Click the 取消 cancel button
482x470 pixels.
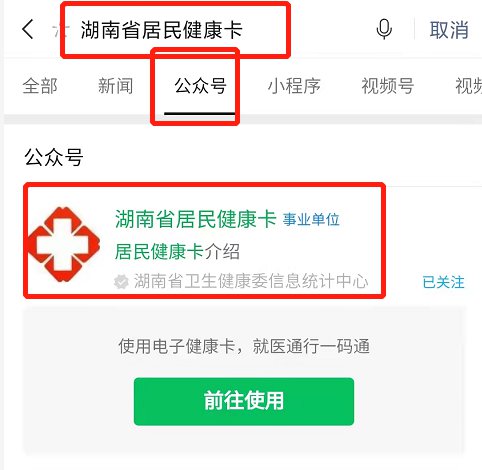(449, 30)
